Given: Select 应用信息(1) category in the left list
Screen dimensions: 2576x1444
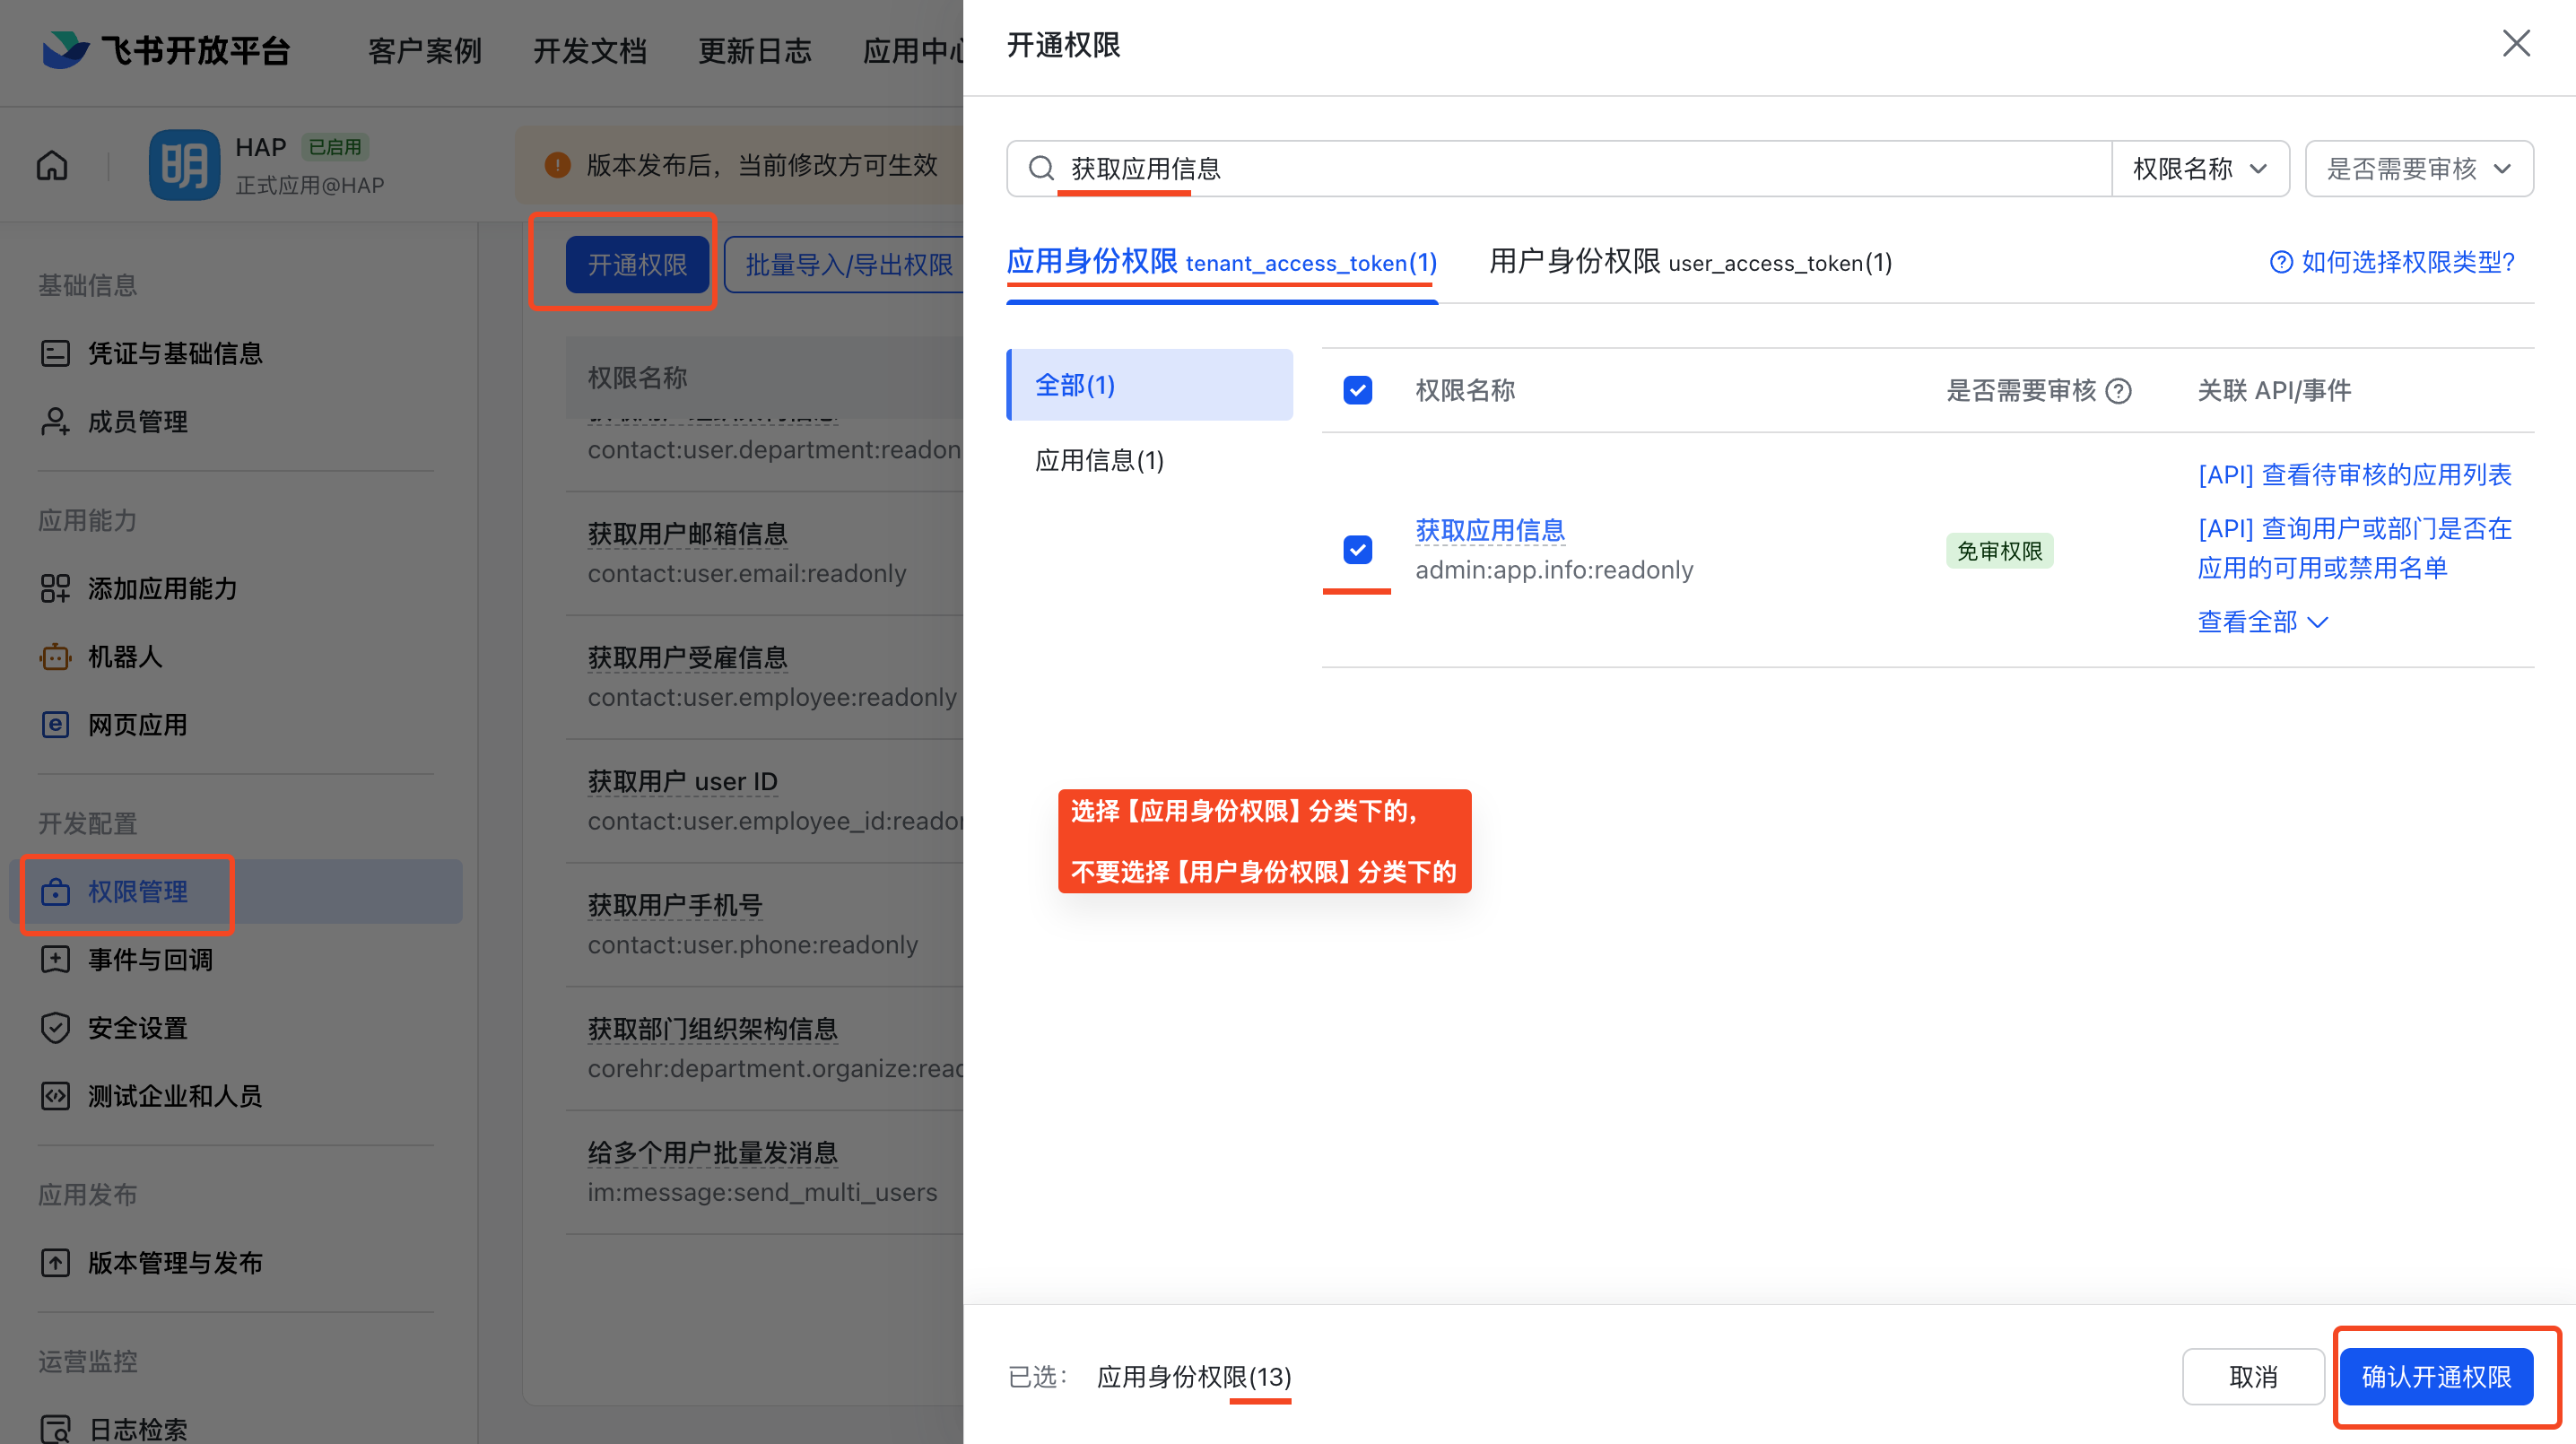Looking at the screenshot, I should (x=1099, y=460).
